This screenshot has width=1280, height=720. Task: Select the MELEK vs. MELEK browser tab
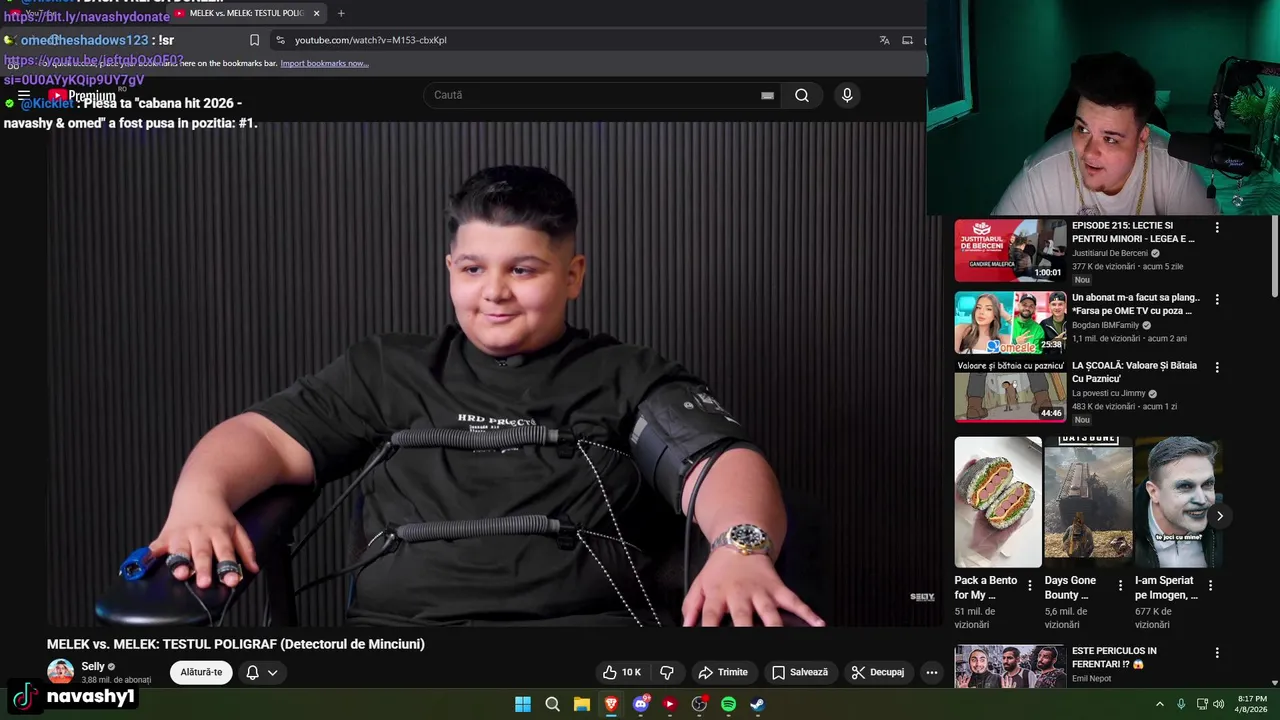[247, 13]
